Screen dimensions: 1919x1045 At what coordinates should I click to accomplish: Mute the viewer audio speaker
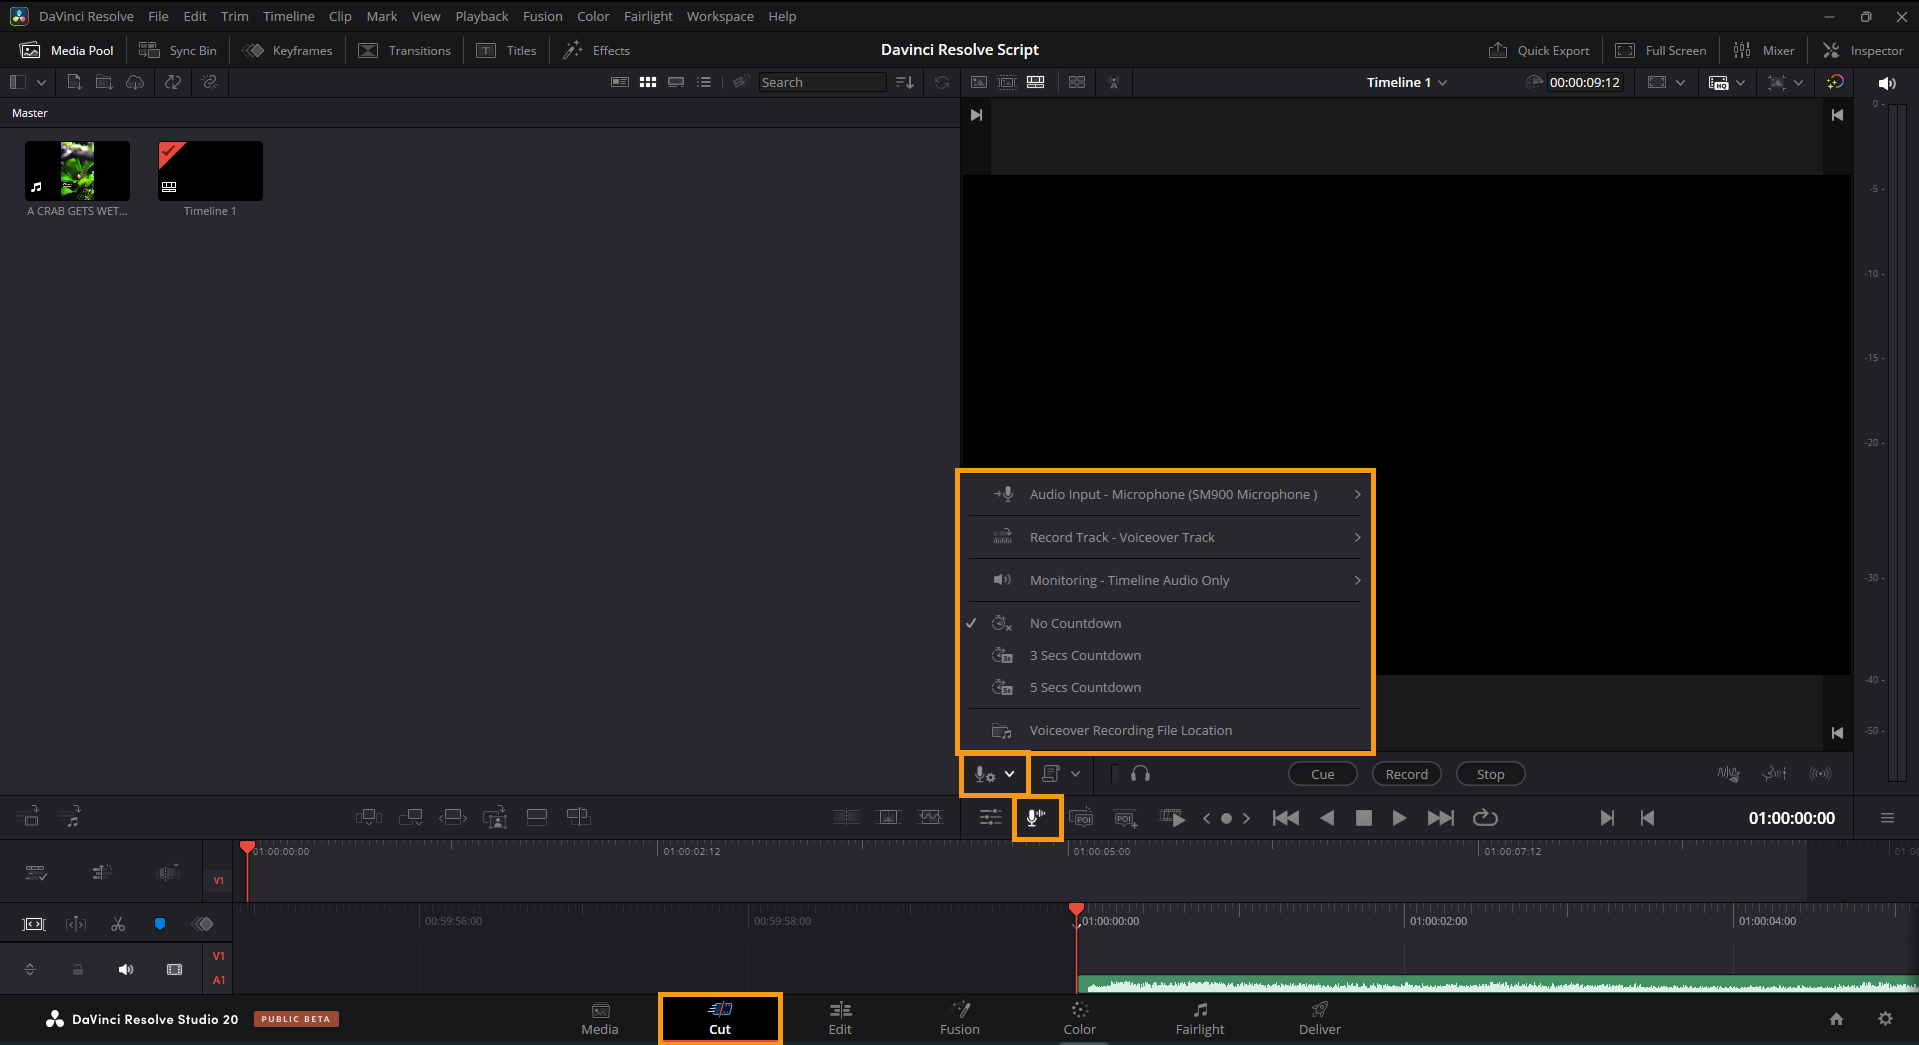pos(1887,83)
